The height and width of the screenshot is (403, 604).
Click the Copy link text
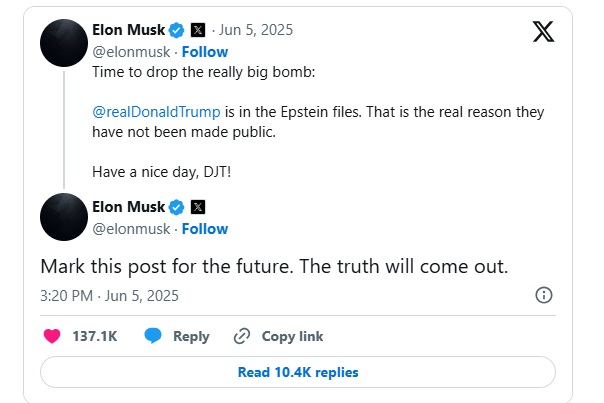click(292, 336)
